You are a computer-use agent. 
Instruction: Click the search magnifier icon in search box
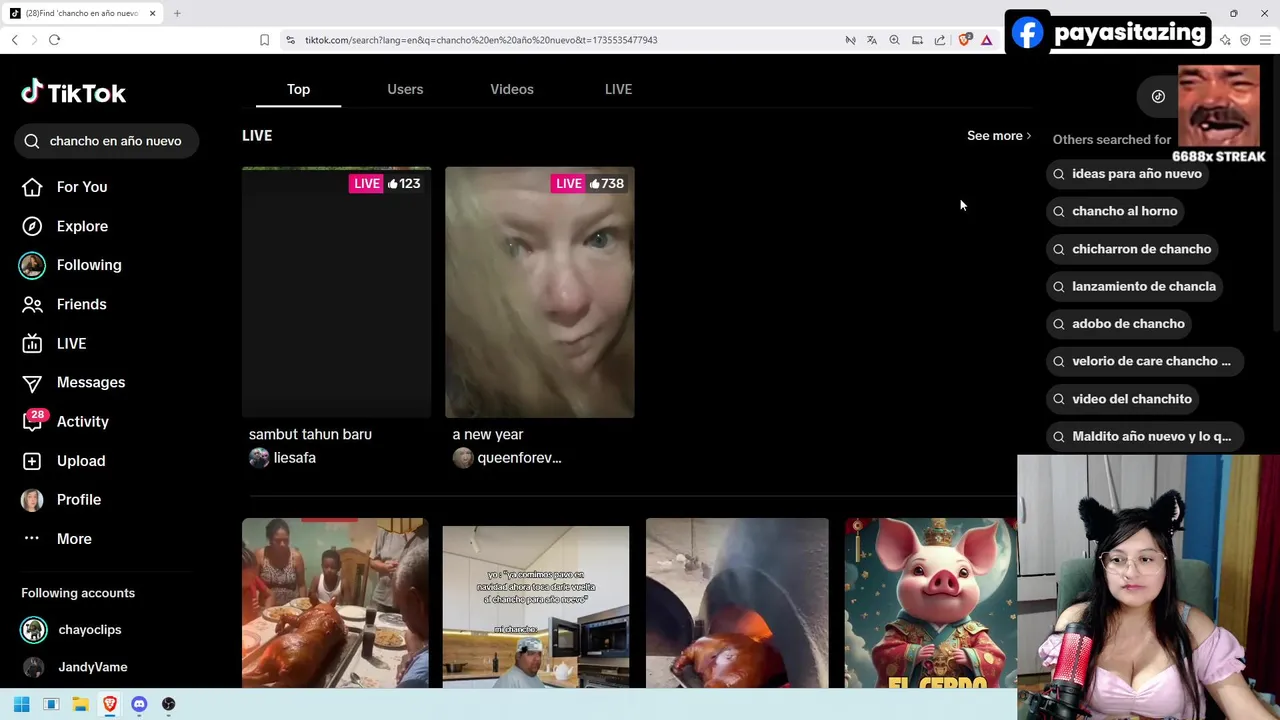(32, 141)
